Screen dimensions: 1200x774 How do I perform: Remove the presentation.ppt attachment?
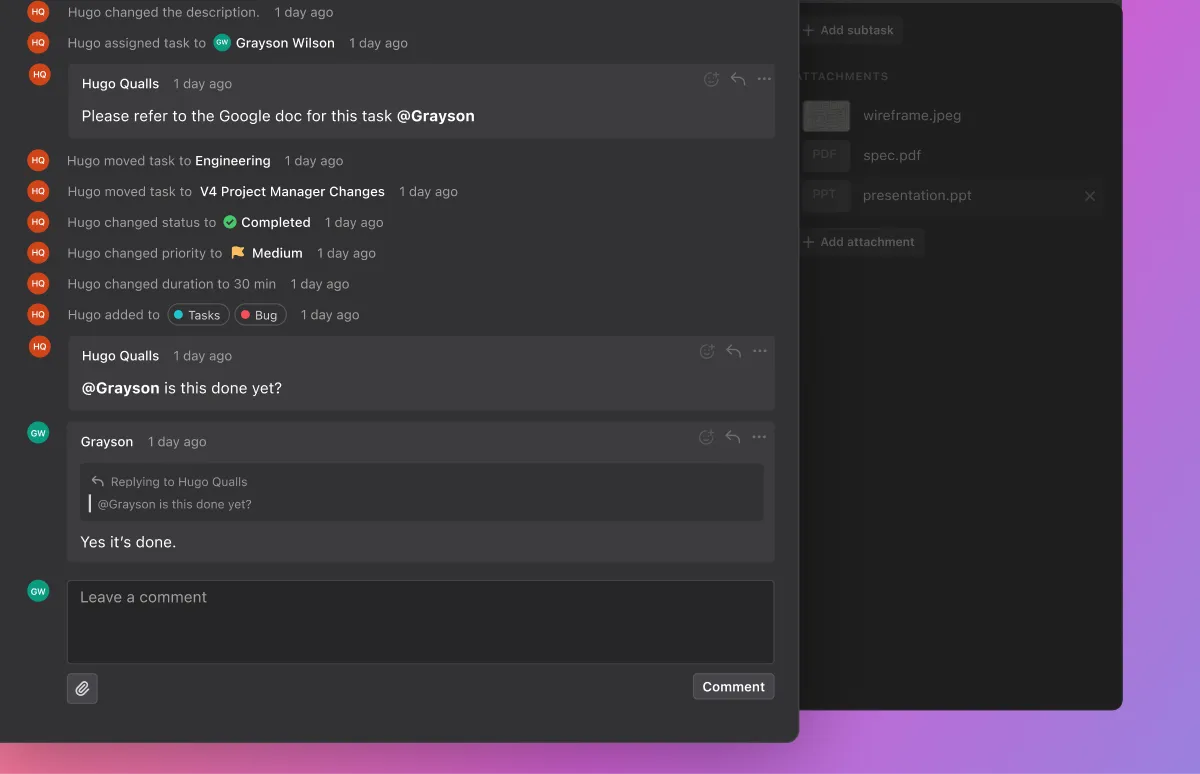coord(1090,196)
